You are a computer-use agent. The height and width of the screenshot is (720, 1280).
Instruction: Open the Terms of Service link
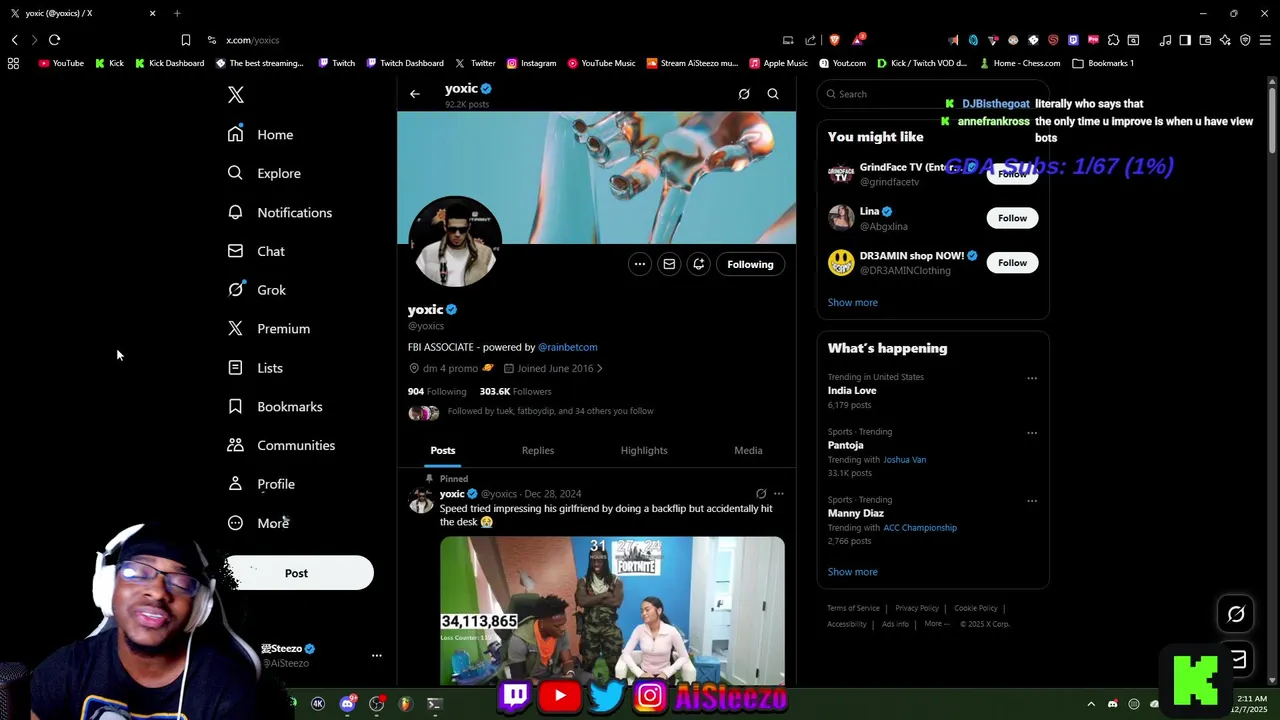853,608
